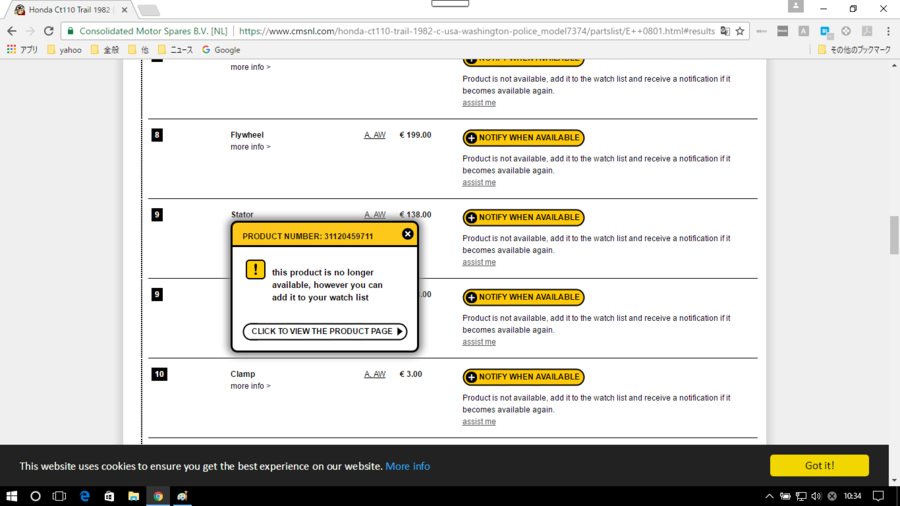The height and width of the screenshot is (506, 900).
Task: Show hidden system tray icons
Action: [769, 496]
